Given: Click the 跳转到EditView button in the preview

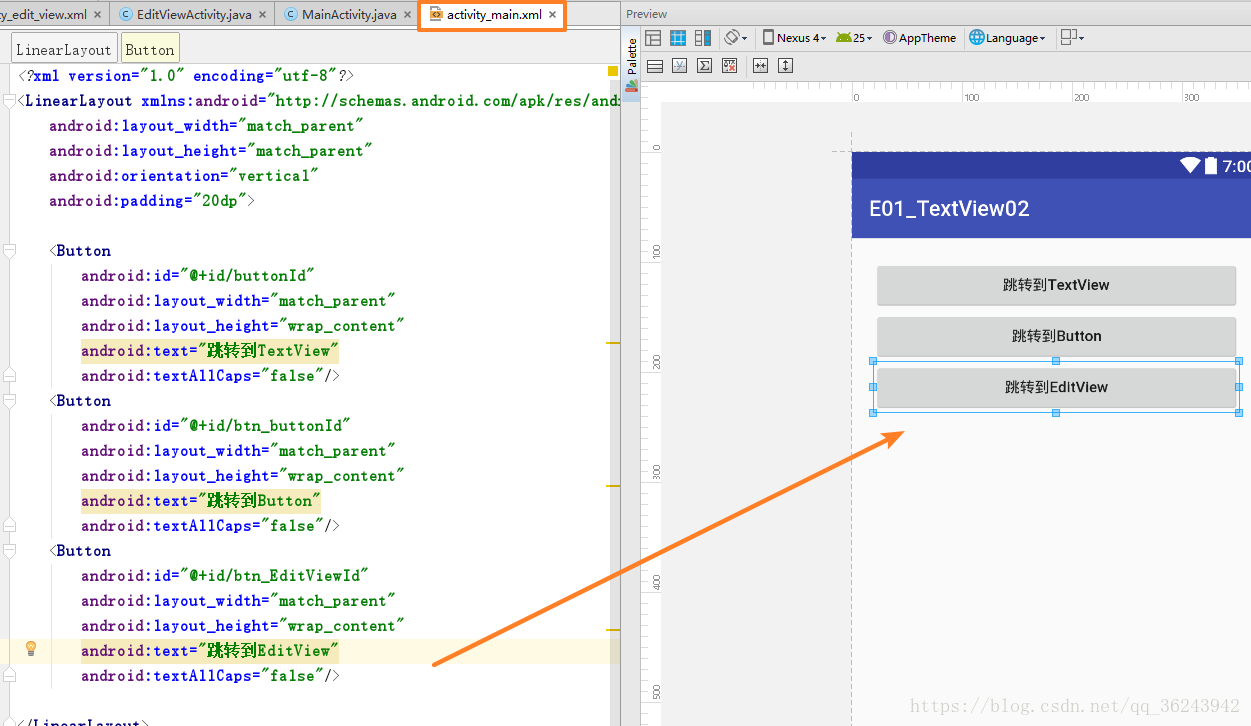Looking at the screenshot, I should [x=1056, y=387].
